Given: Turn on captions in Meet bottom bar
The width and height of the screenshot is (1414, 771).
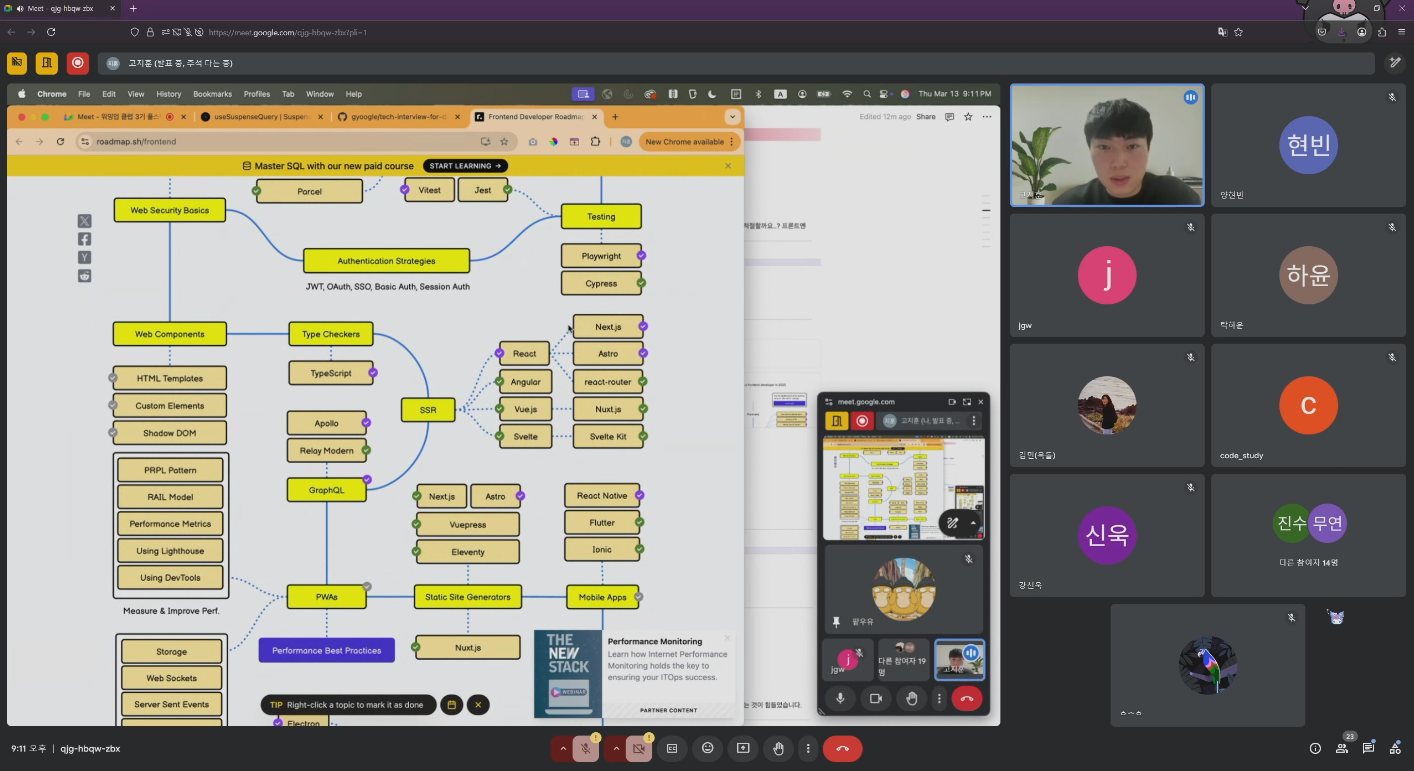Looking at the screenshot, I should click(x=672, y=748).
